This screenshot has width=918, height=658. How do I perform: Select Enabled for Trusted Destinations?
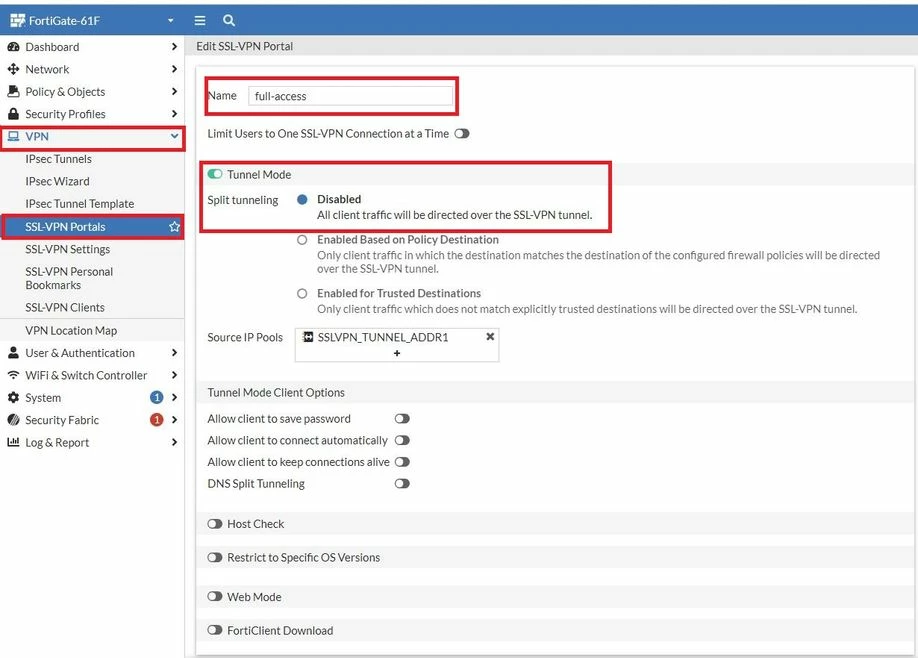302,293
